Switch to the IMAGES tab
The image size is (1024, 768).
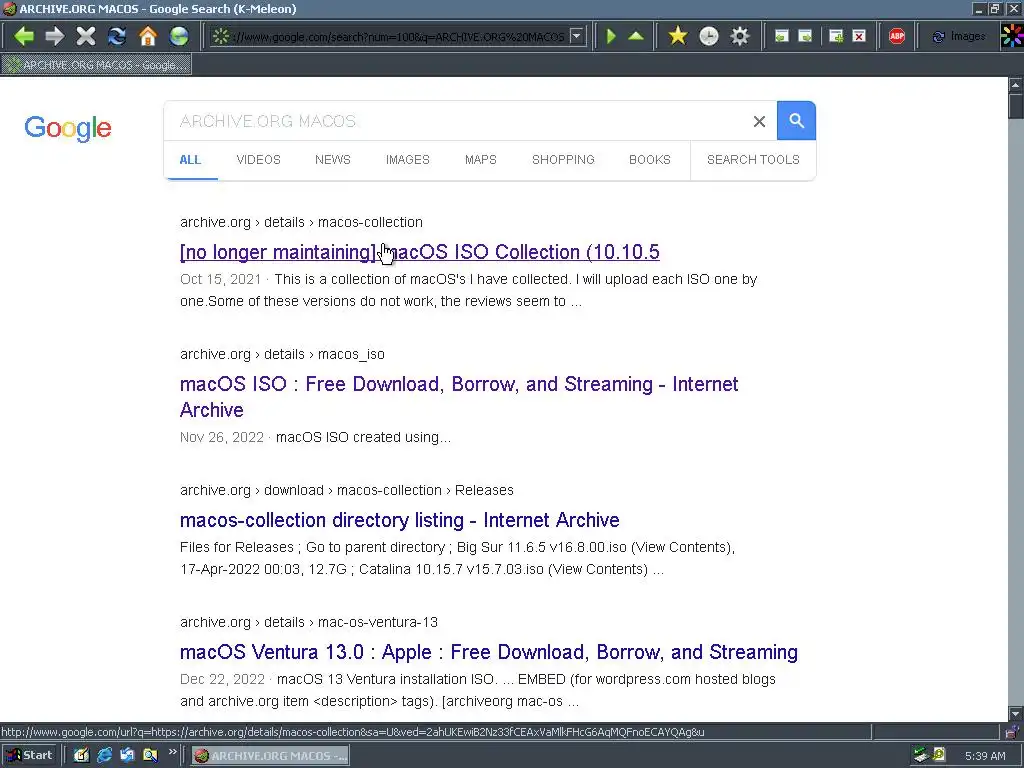coord(408,159)
